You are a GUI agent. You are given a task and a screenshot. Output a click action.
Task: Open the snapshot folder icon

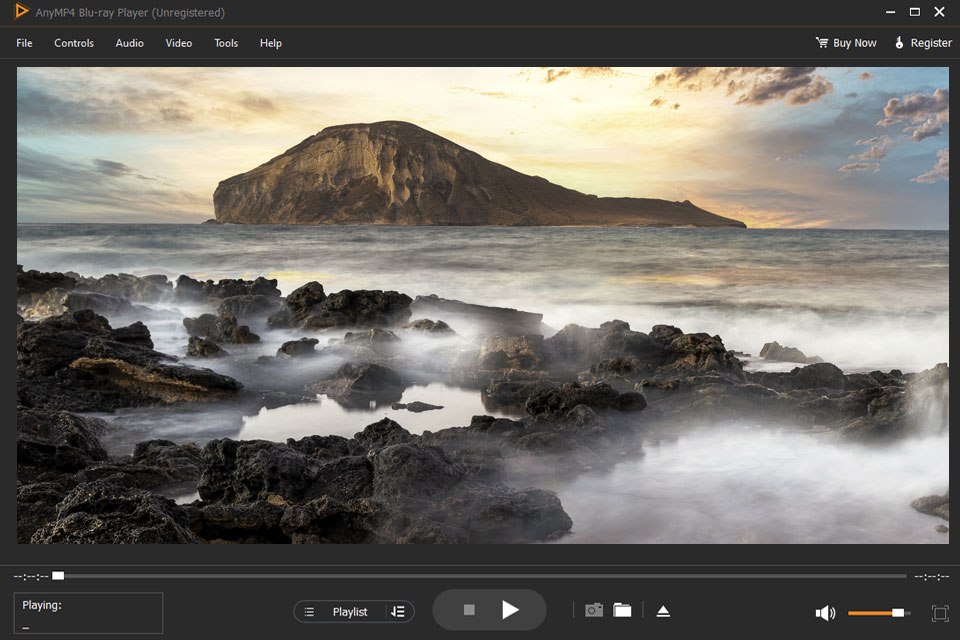(622, 610)
